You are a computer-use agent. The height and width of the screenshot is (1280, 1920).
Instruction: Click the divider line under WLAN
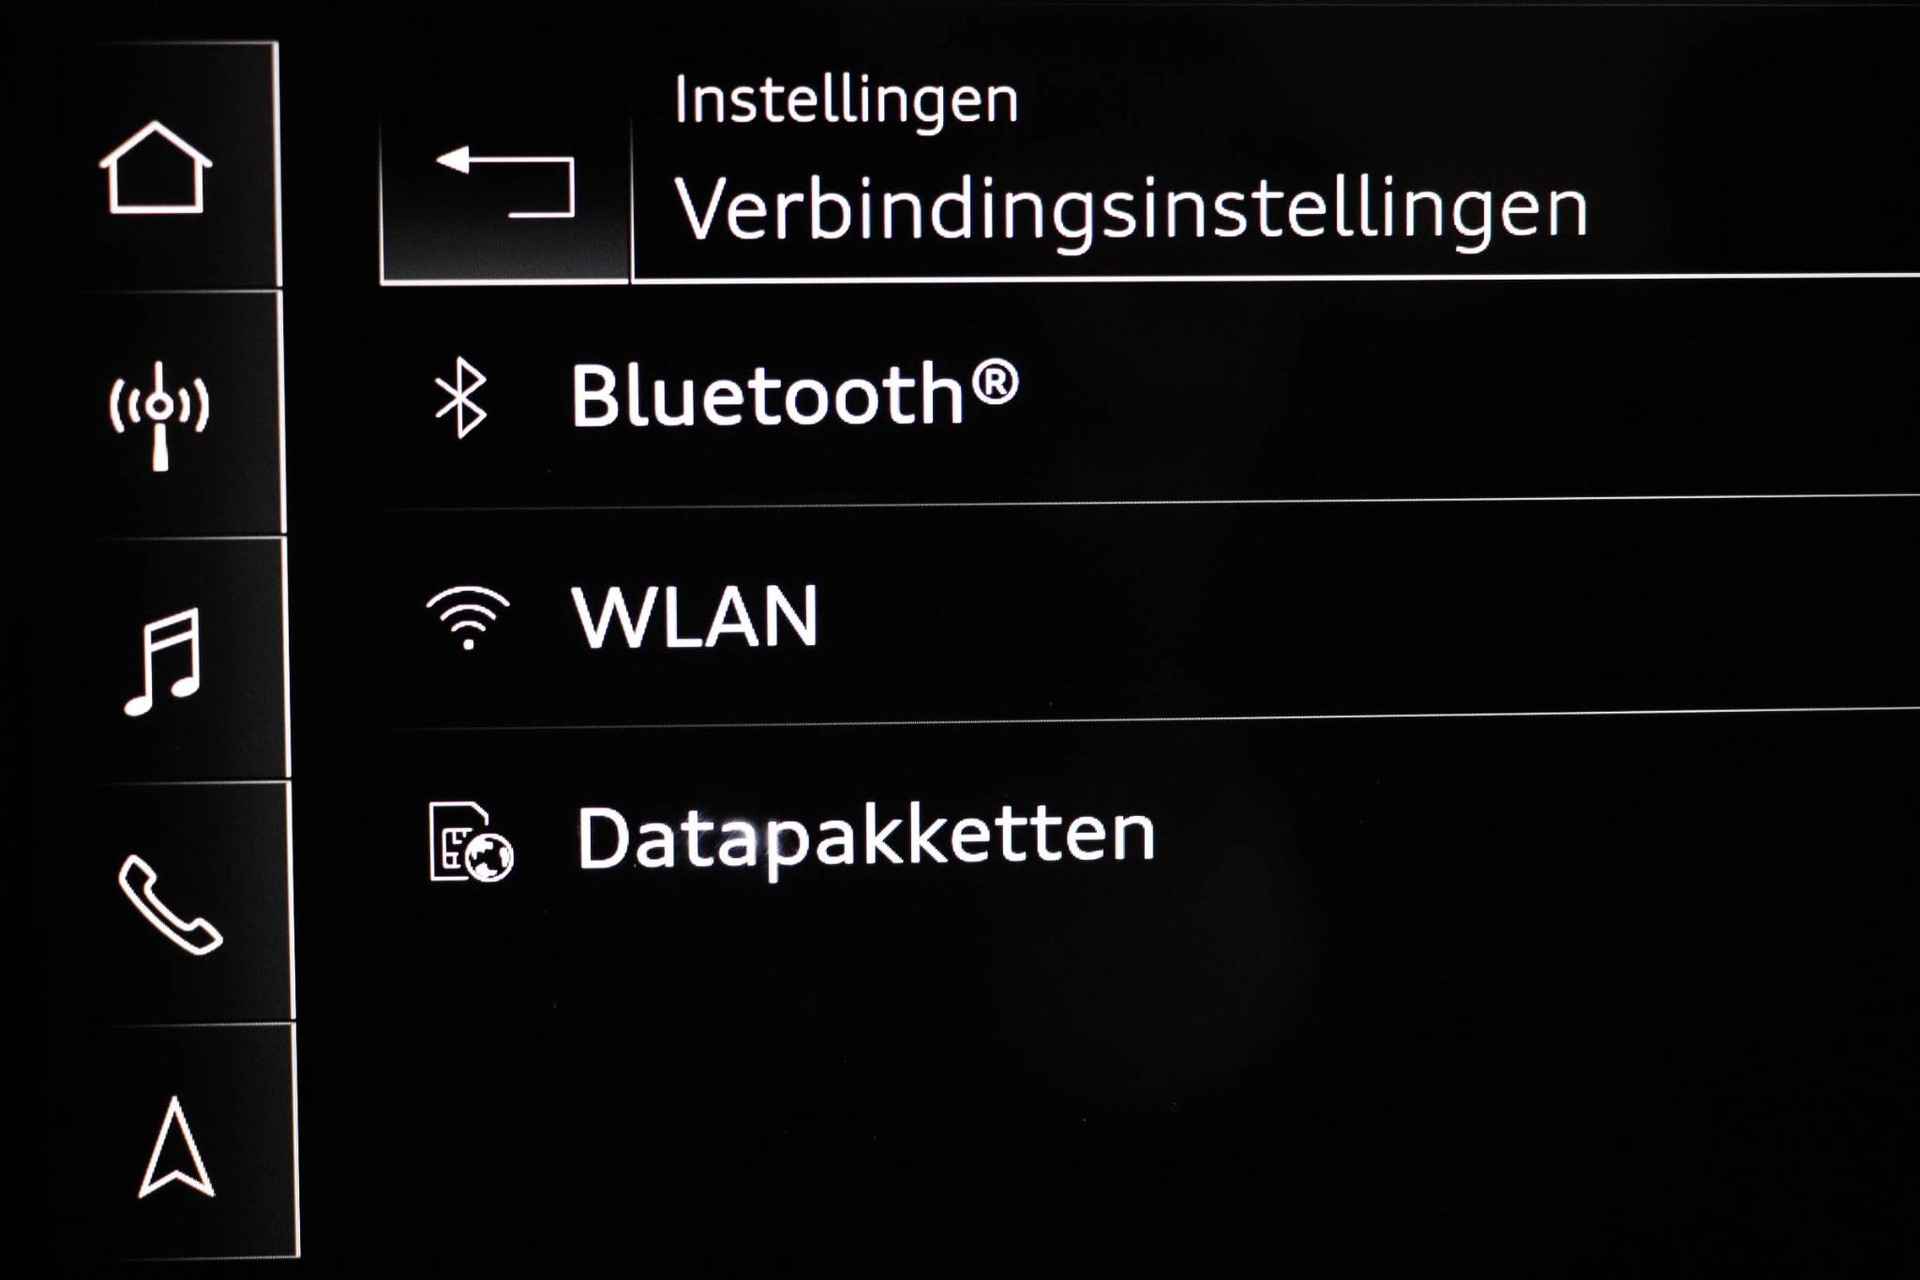point(1150,720)
